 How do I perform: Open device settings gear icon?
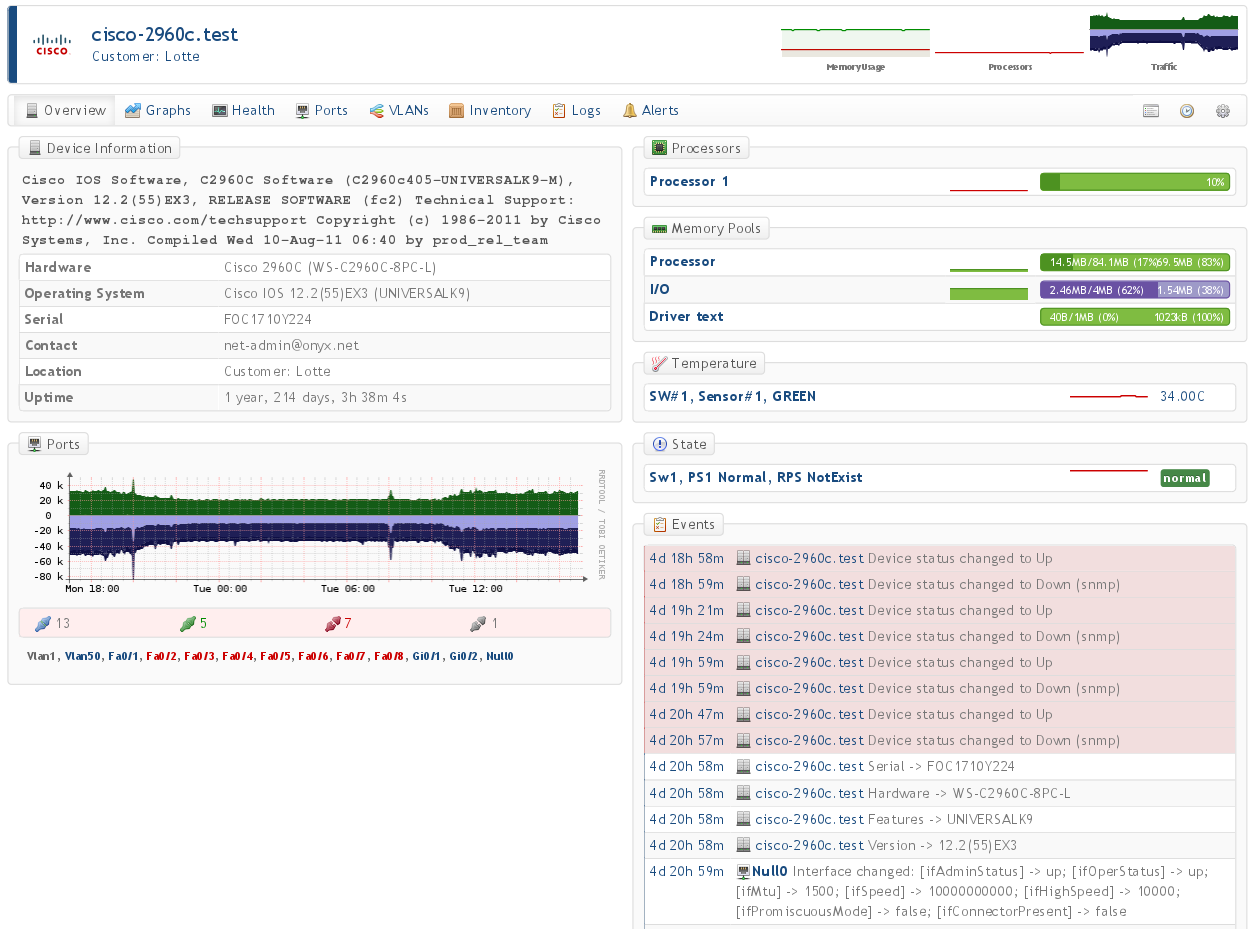pos(1222,111)
